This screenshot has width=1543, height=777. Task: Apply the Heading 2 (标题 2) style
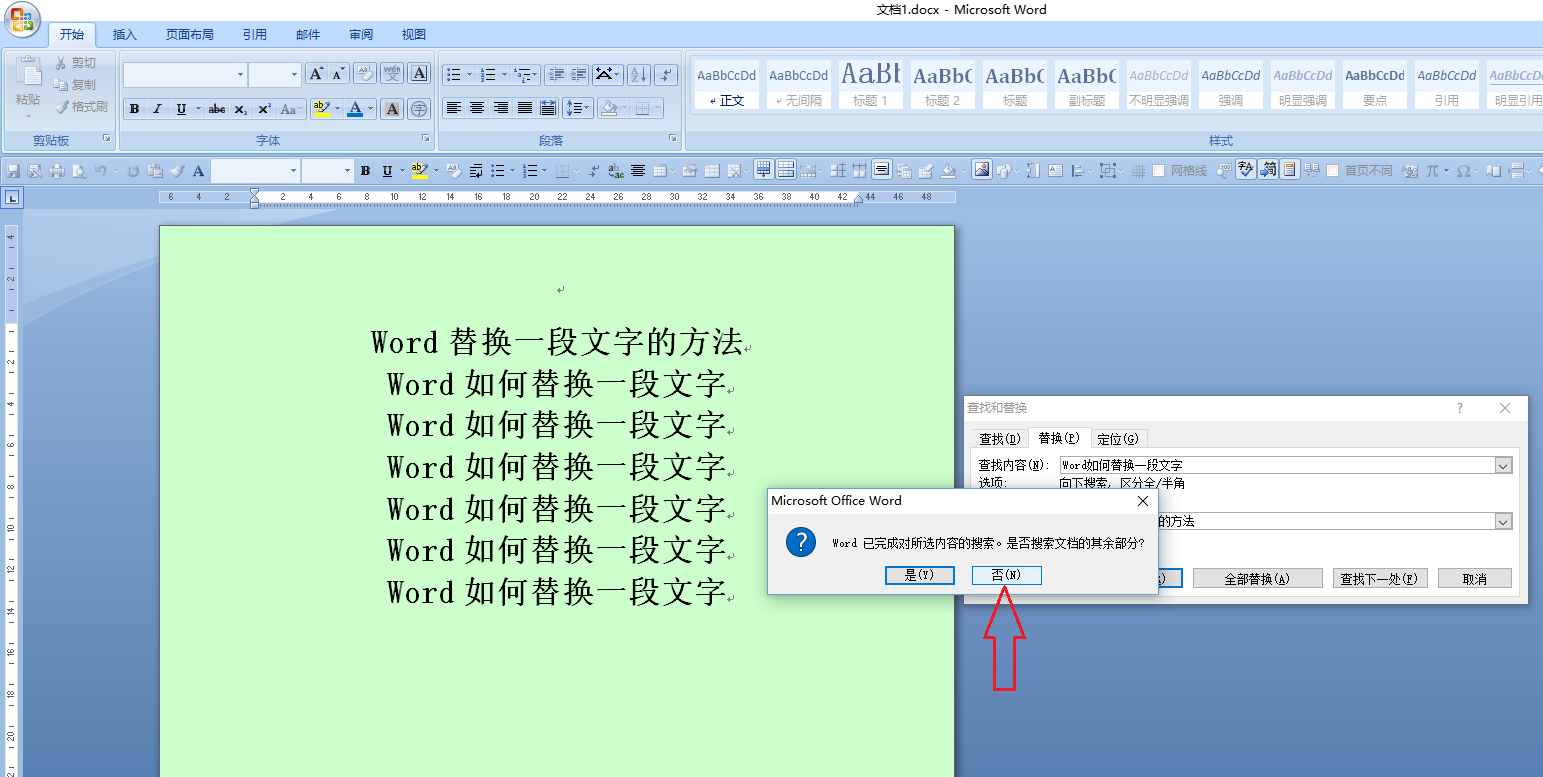(x=942, y=84)
